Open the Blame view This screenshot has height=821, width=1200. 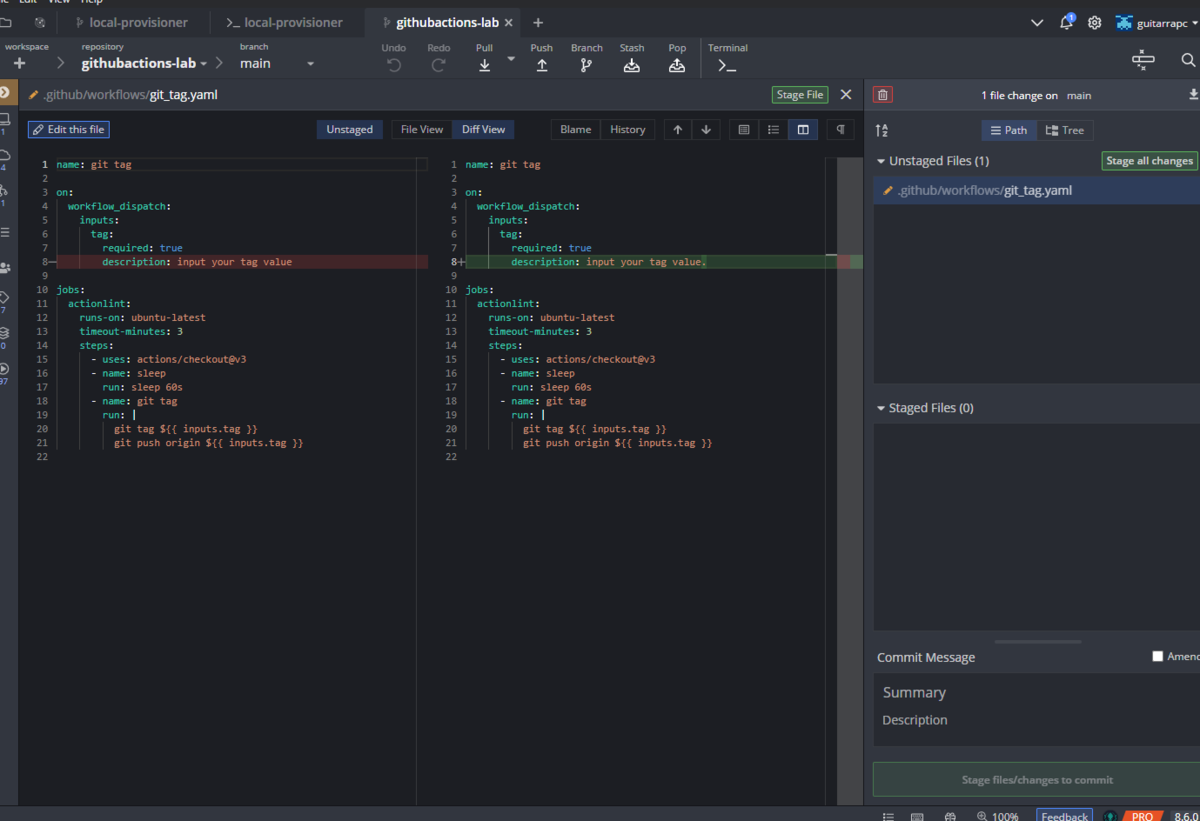575,129
